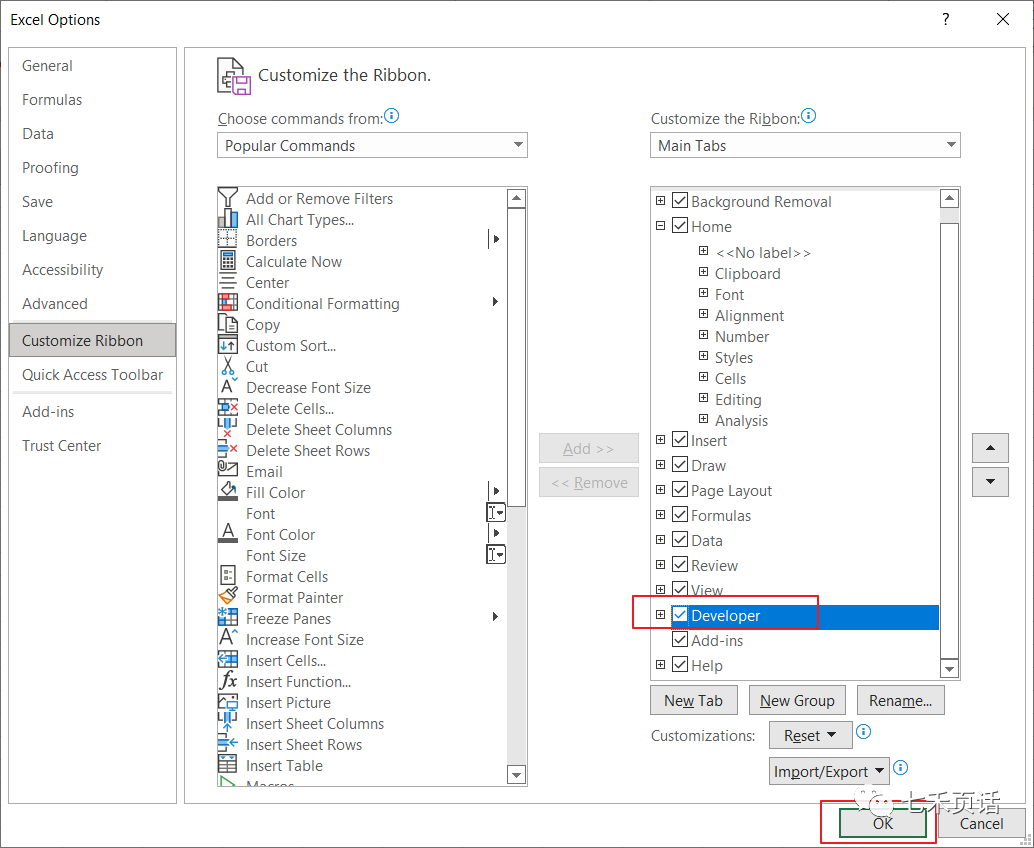
Task: Click the Decrease Font Size icon
Action: [228, 387]
